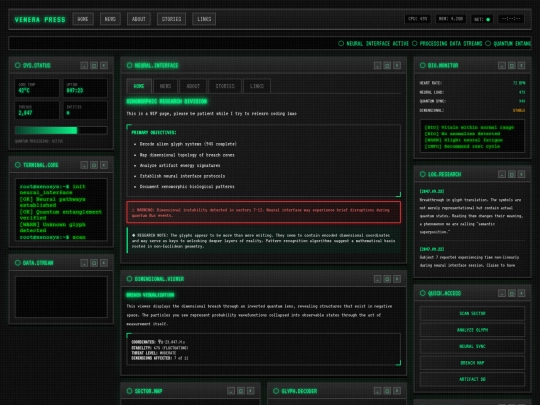Close the NEURAL.INTERFACE panel
Viewport: 540px width, 405px height.
point(397,65)
